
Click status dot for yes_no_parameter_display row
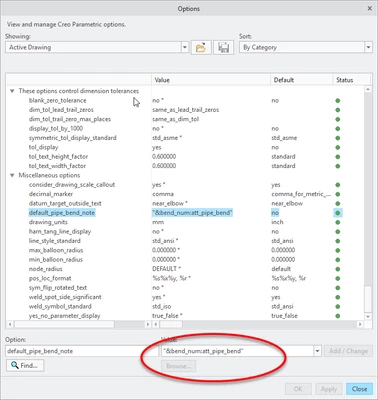338,315
